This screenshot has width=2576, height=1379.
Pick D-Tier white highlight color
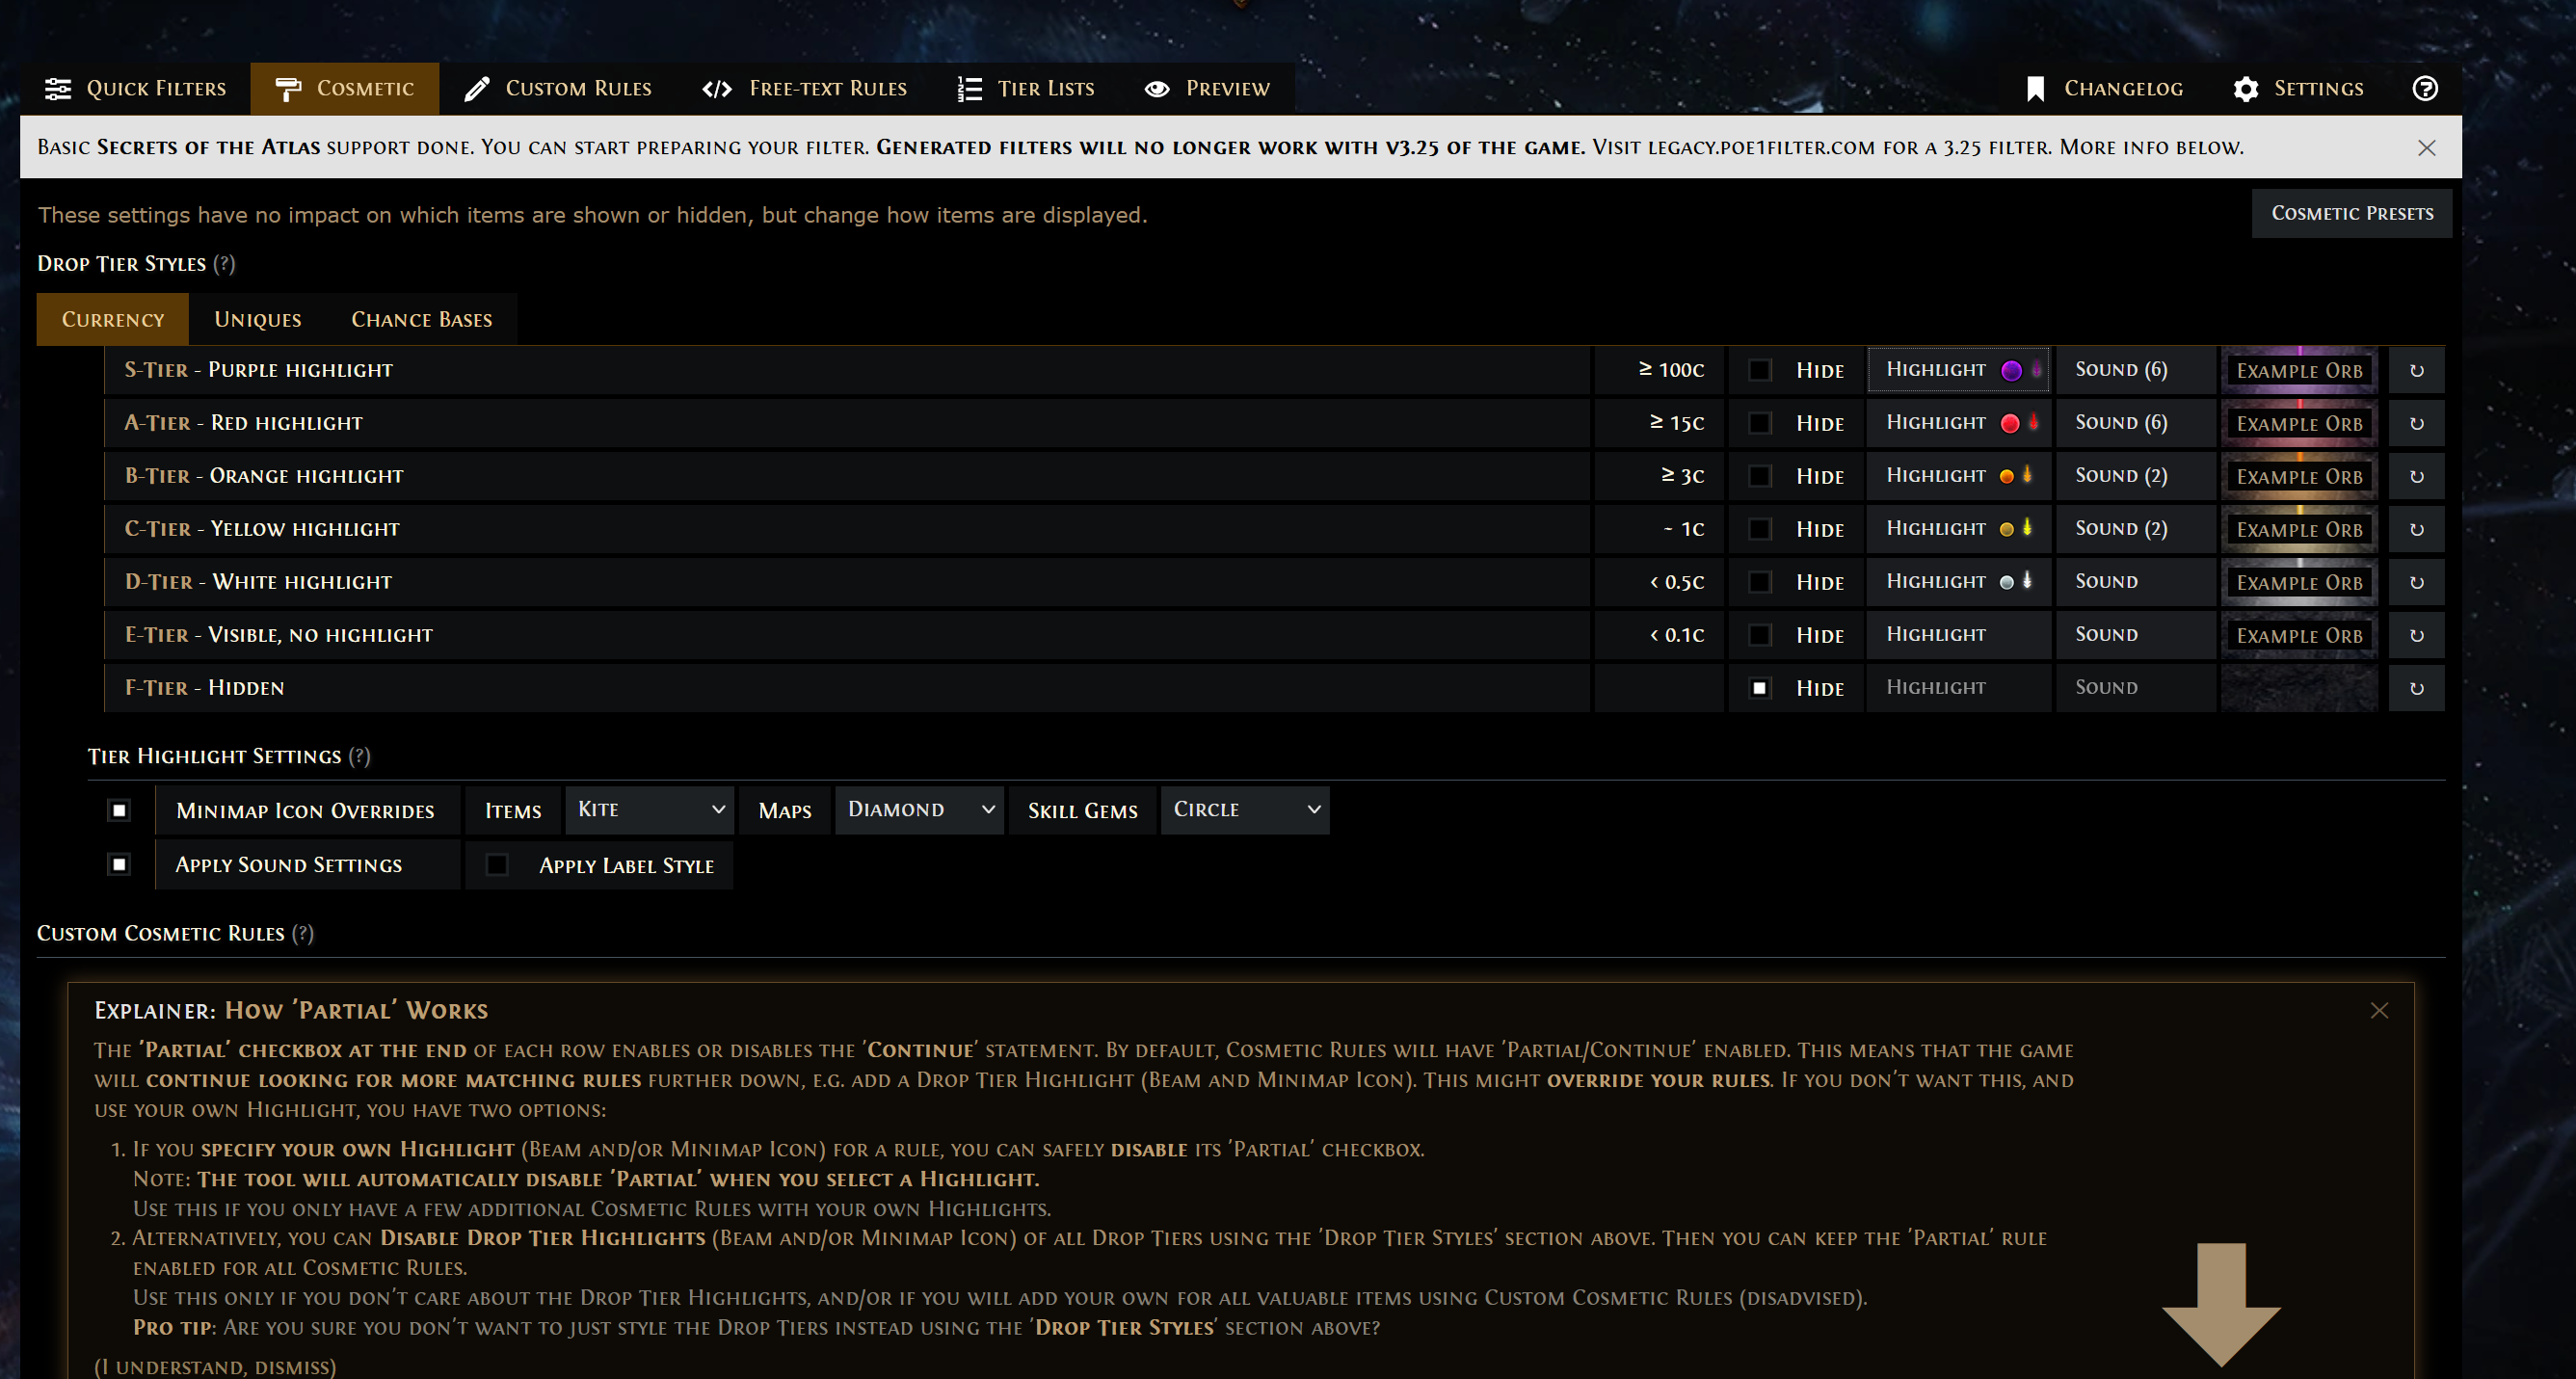2006,583
